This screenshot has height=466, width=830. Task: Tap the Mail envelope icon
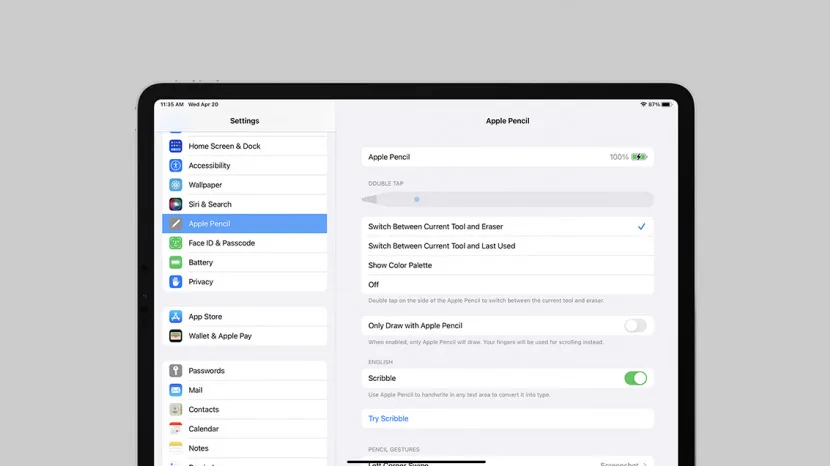pos(176,390)
